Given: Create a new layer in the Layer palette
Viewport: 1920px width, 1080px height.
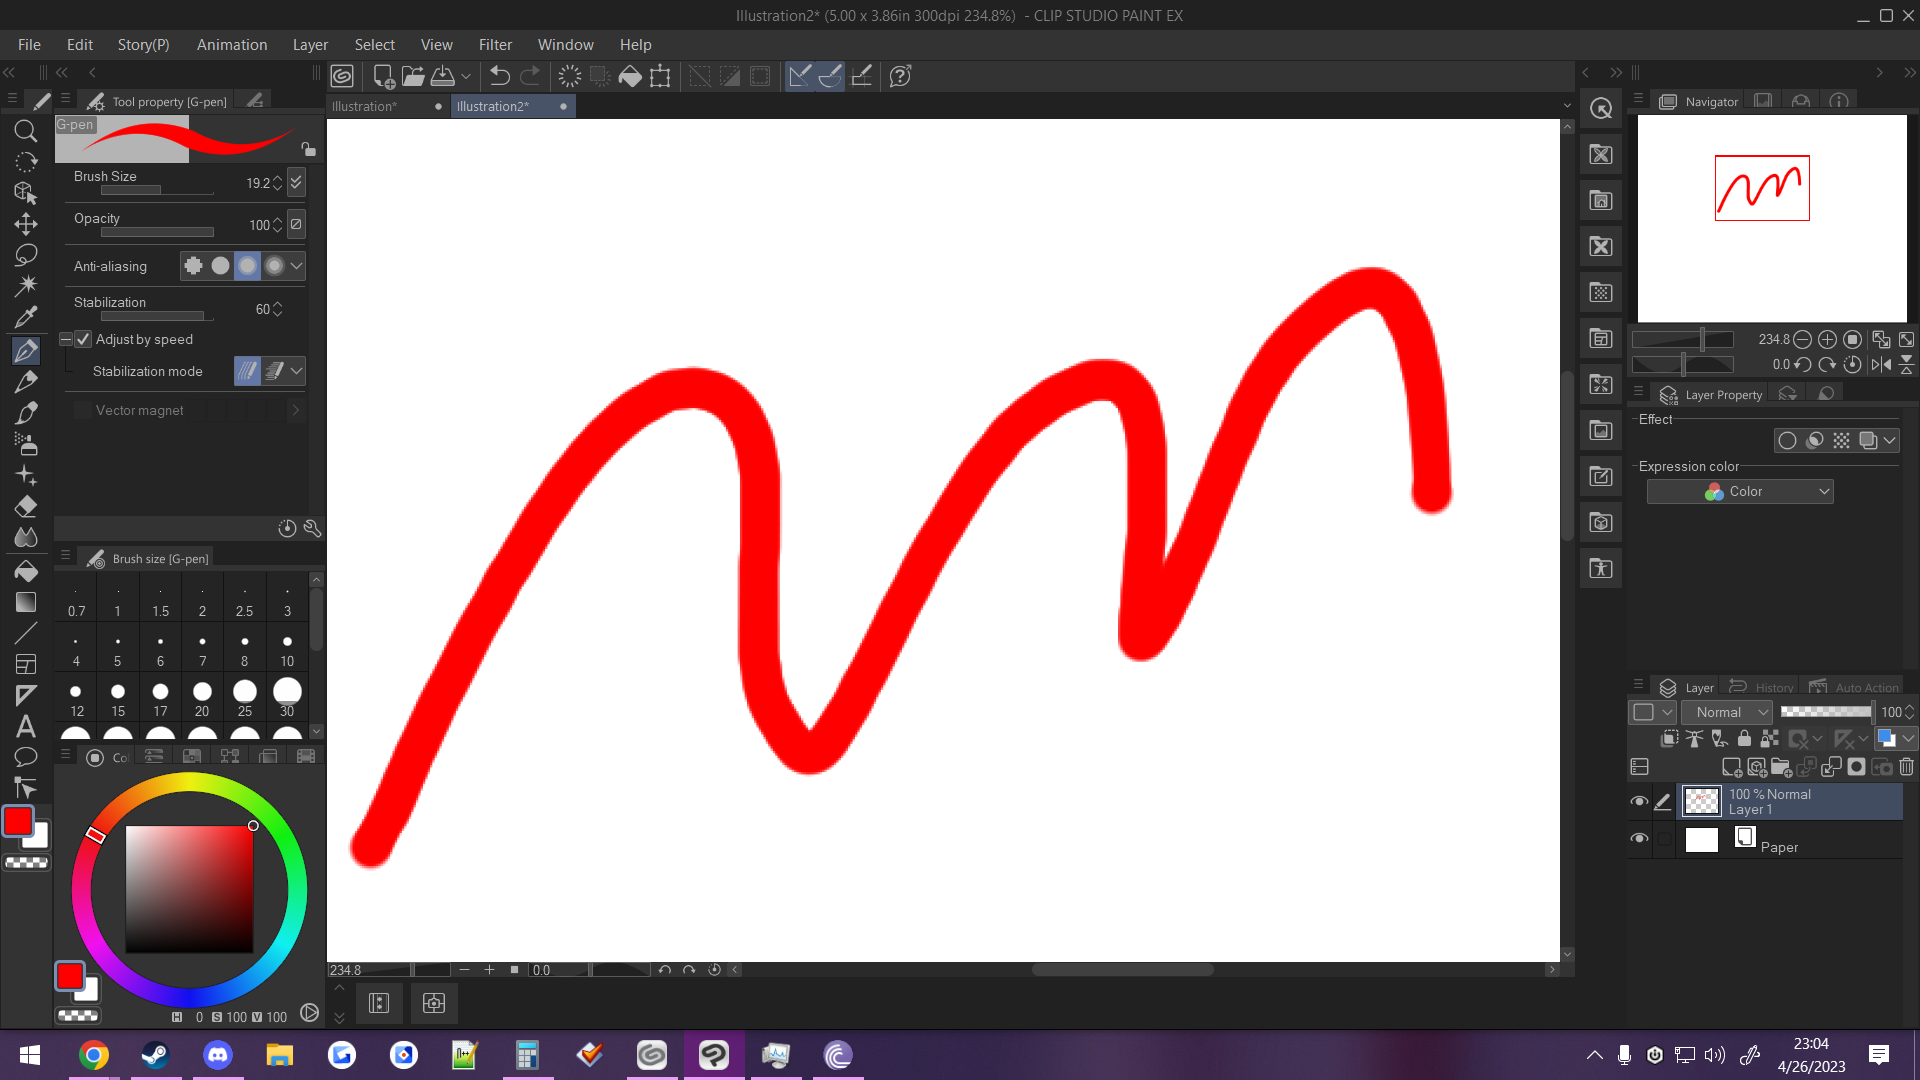Looking at the screenshot, I should point(1733,767).
